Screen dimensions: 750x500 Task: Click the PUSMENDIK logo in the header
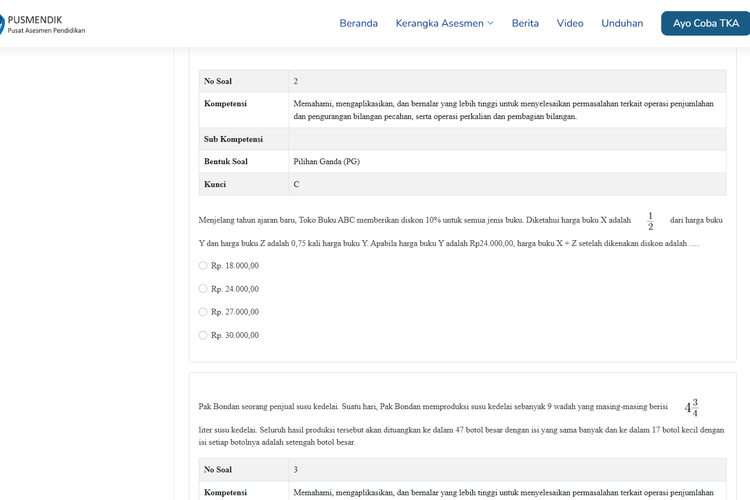tap(42, 23)
